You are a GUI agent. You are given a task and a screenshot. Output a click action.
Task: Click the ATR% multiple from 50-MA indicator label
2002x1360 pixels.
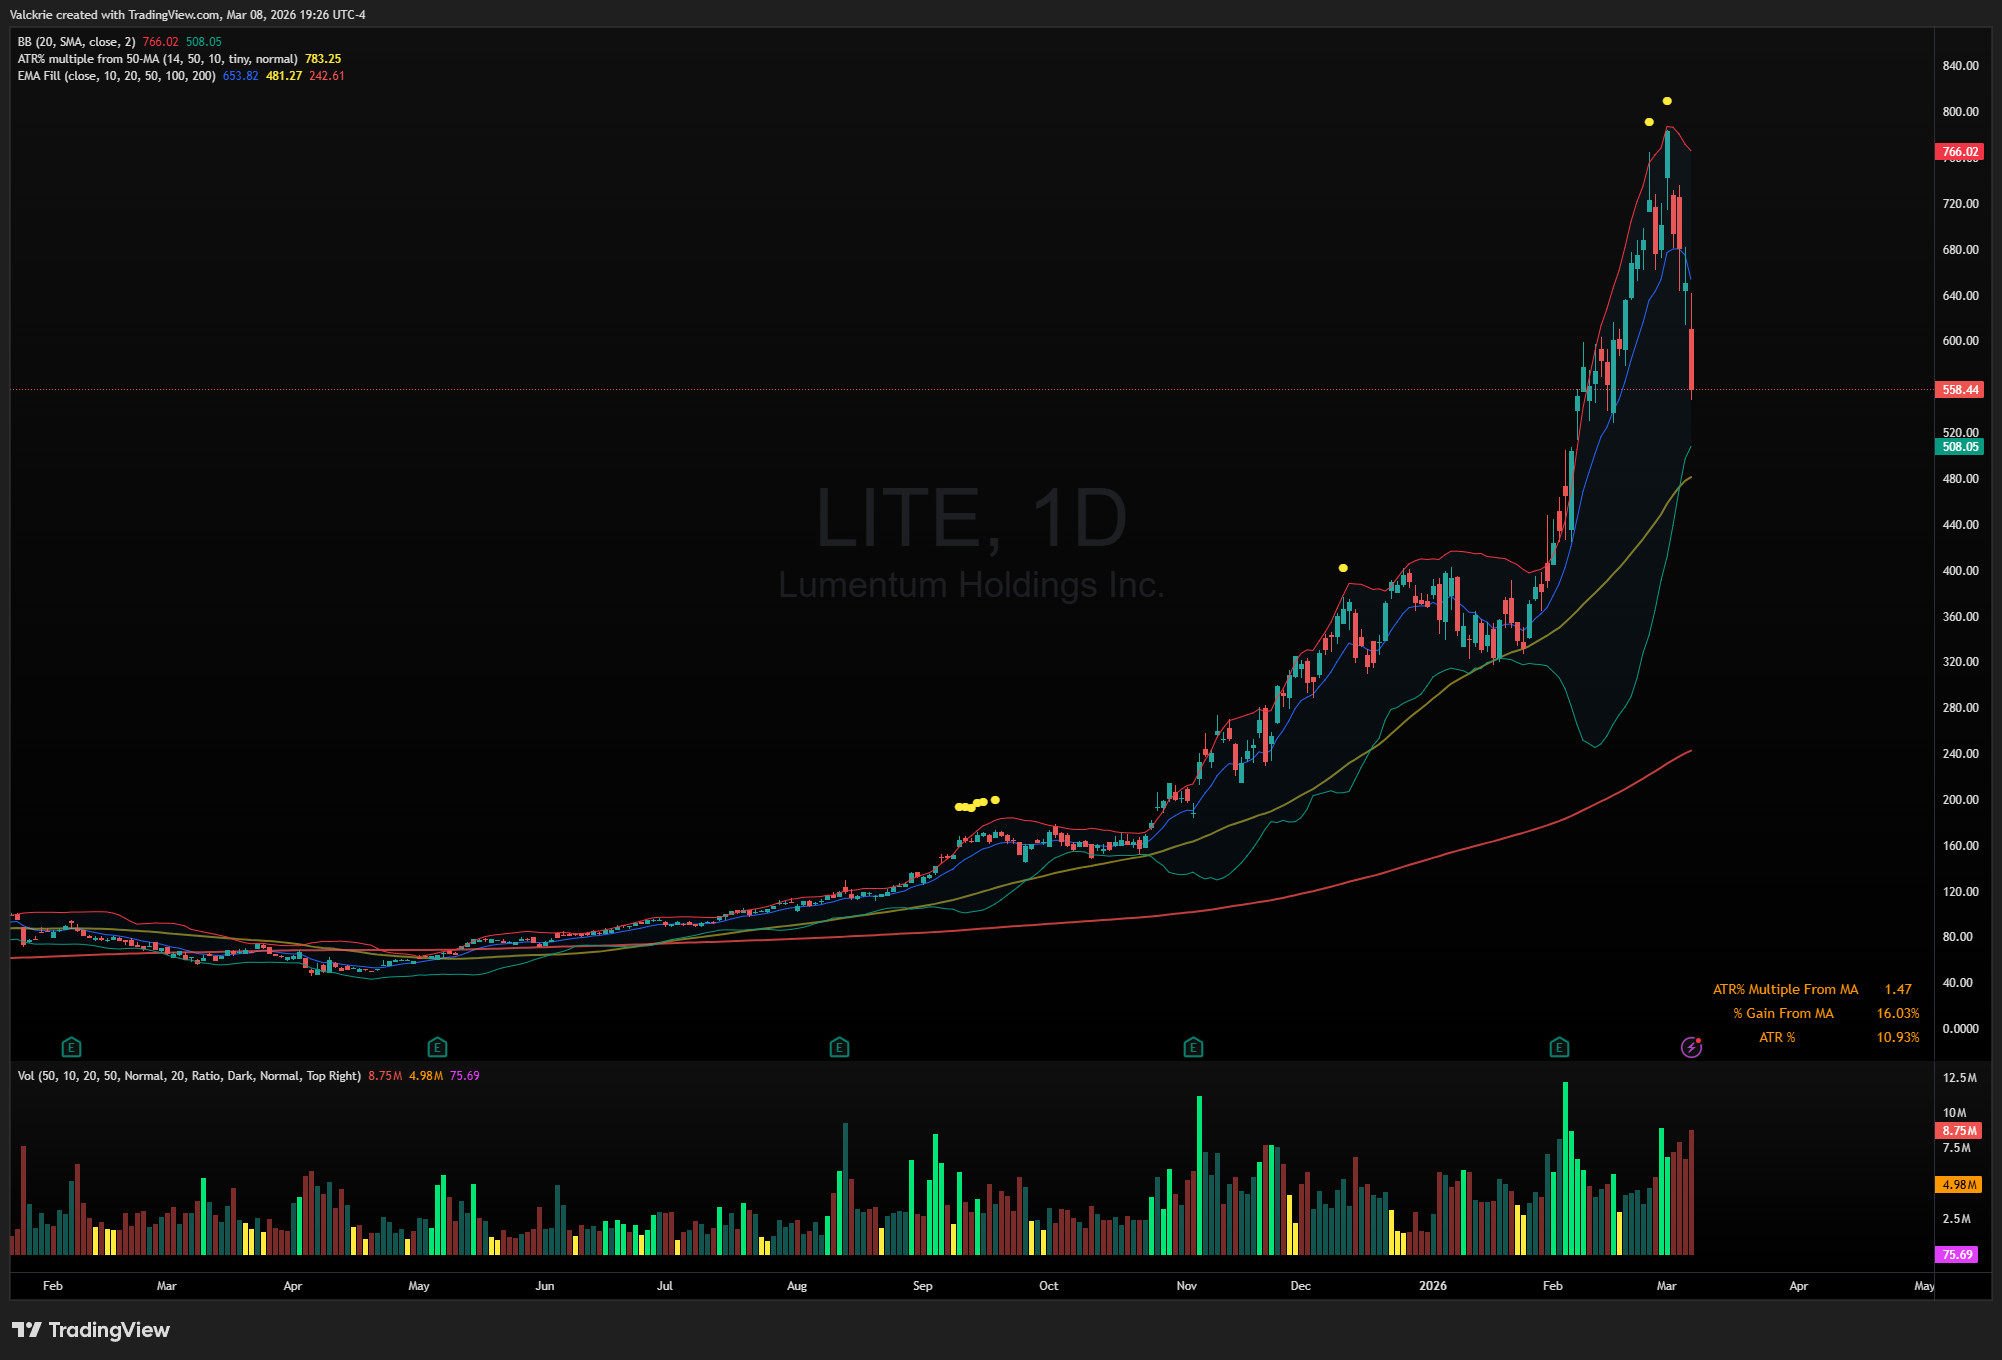click(x=157, y=59)
